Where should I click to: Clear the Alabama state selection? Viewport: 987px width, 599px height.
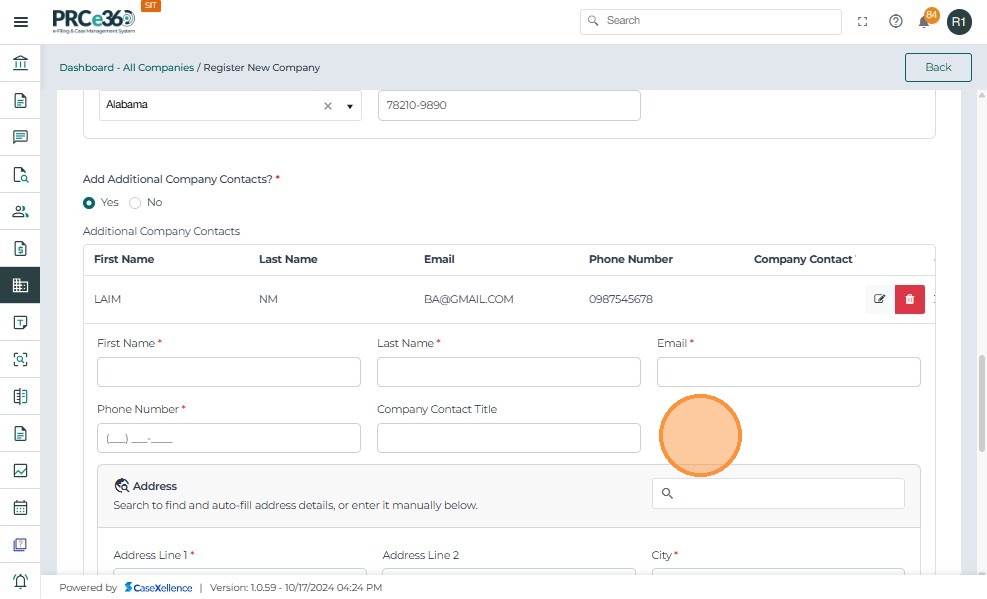pyautogui.click(x=327, y=106)
